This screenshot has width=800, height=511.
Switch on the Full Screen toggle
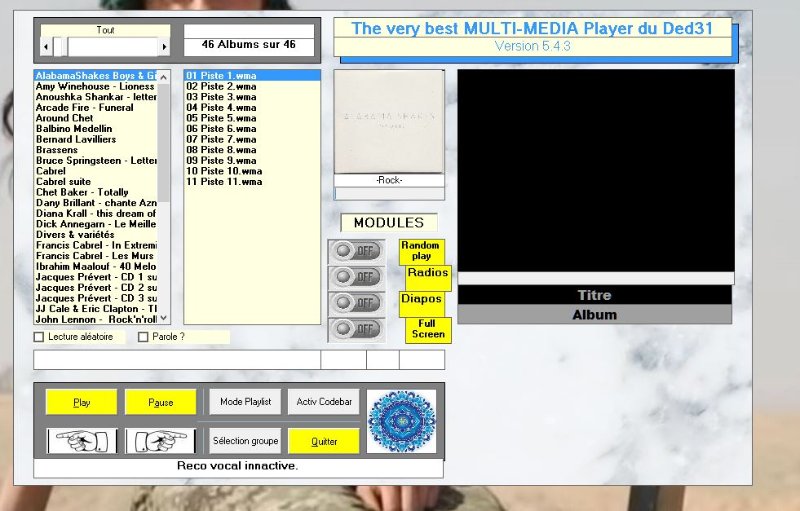[x=355, y=329]
